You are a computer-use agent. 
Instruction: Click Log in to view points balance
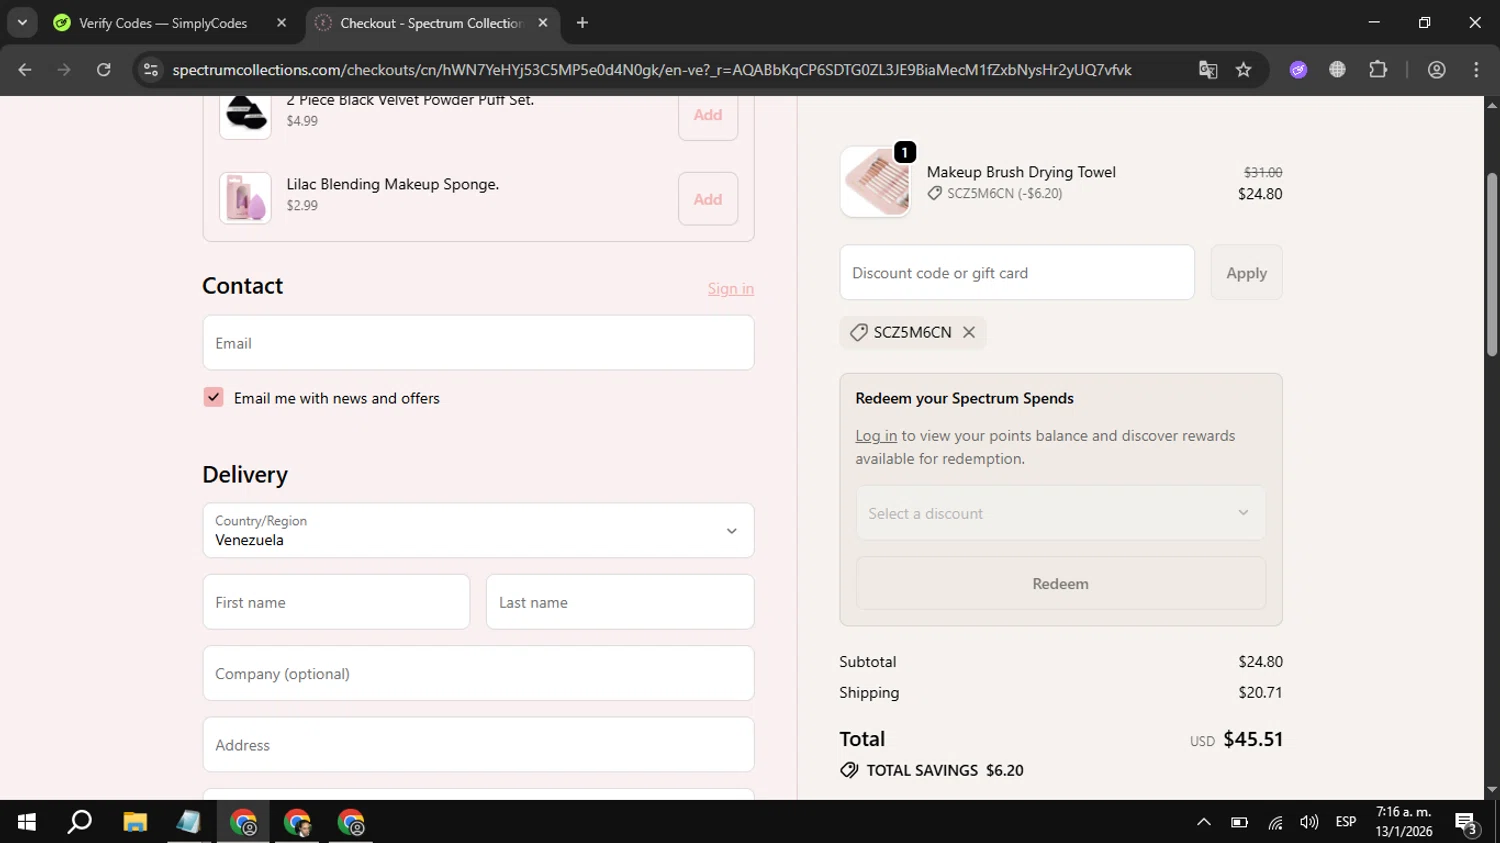[x=876, y=436]
